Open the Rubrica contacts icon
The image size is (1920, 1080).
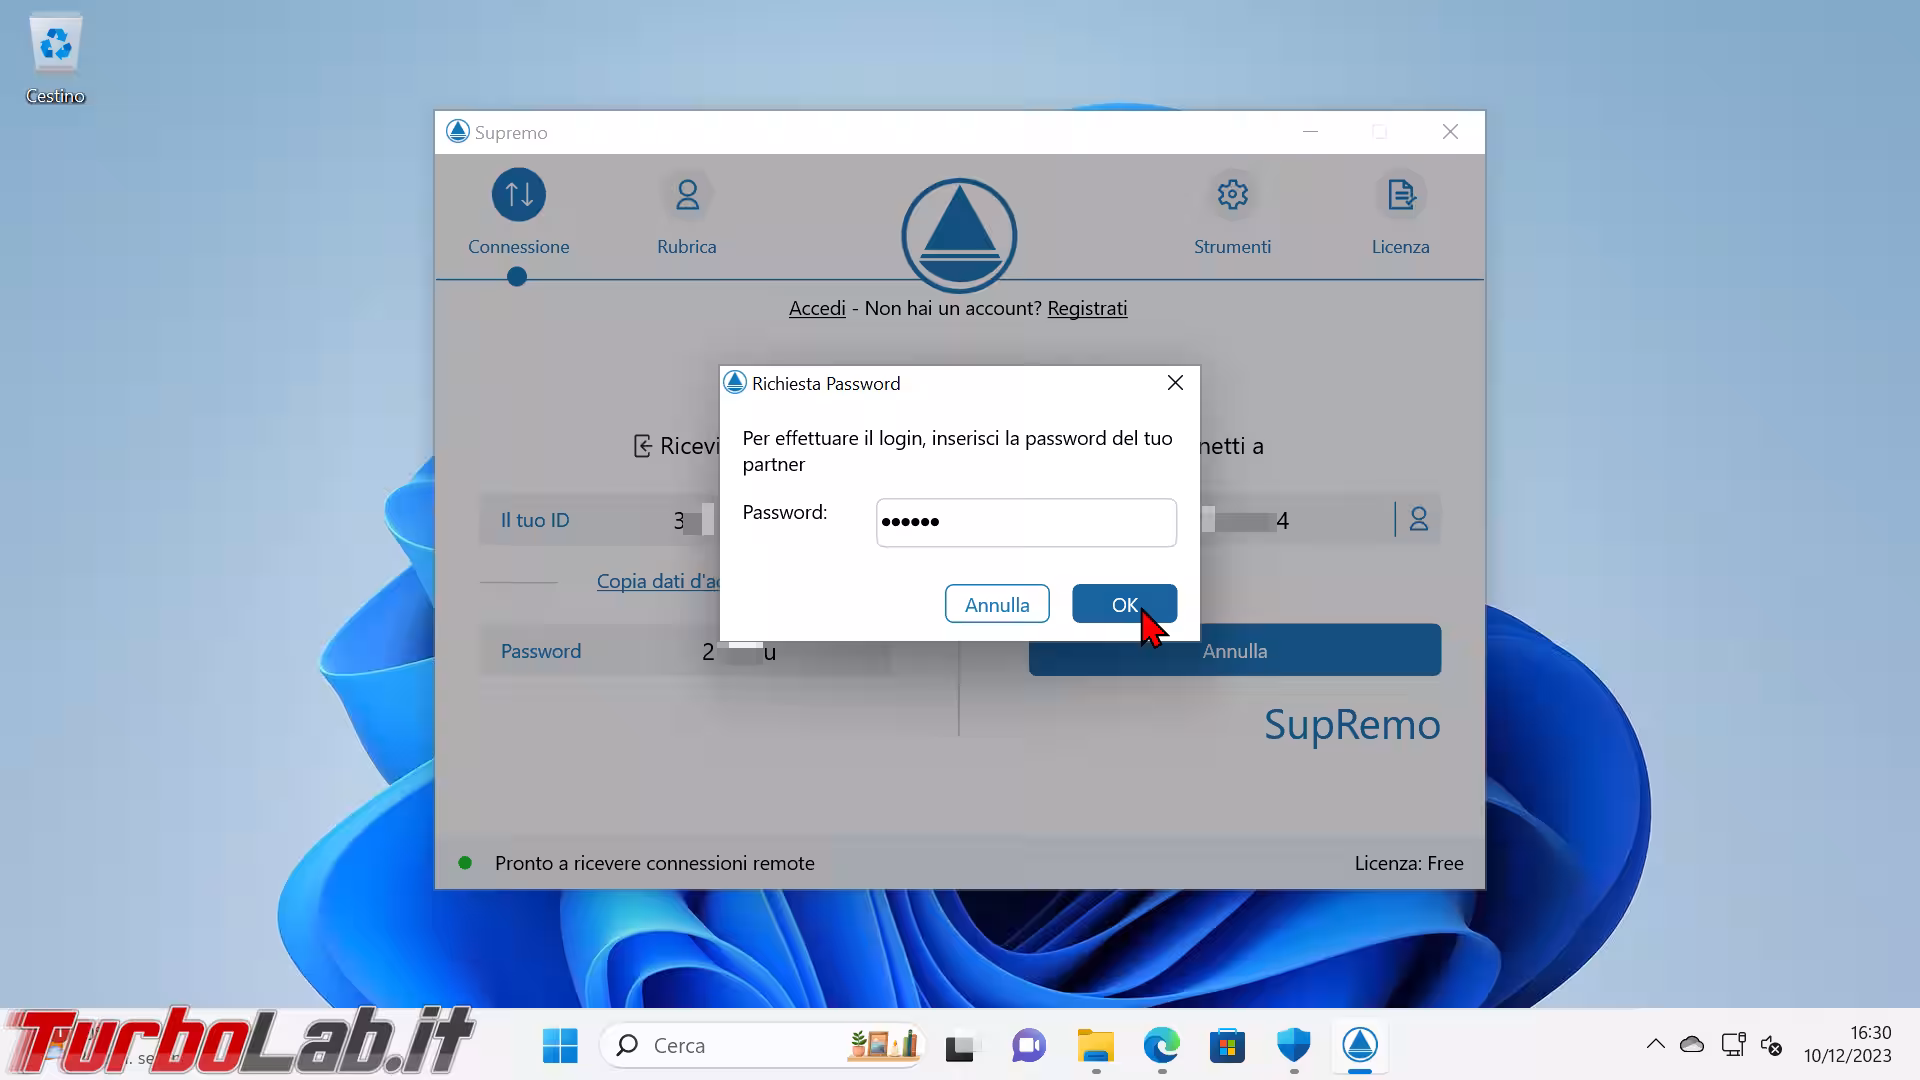[x=686, y=195]
